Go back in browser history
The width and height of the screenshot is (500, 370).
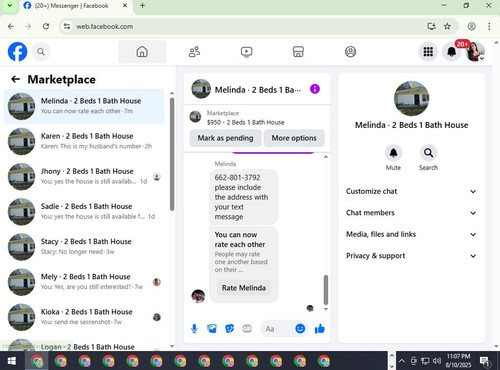tap(11, 26)
